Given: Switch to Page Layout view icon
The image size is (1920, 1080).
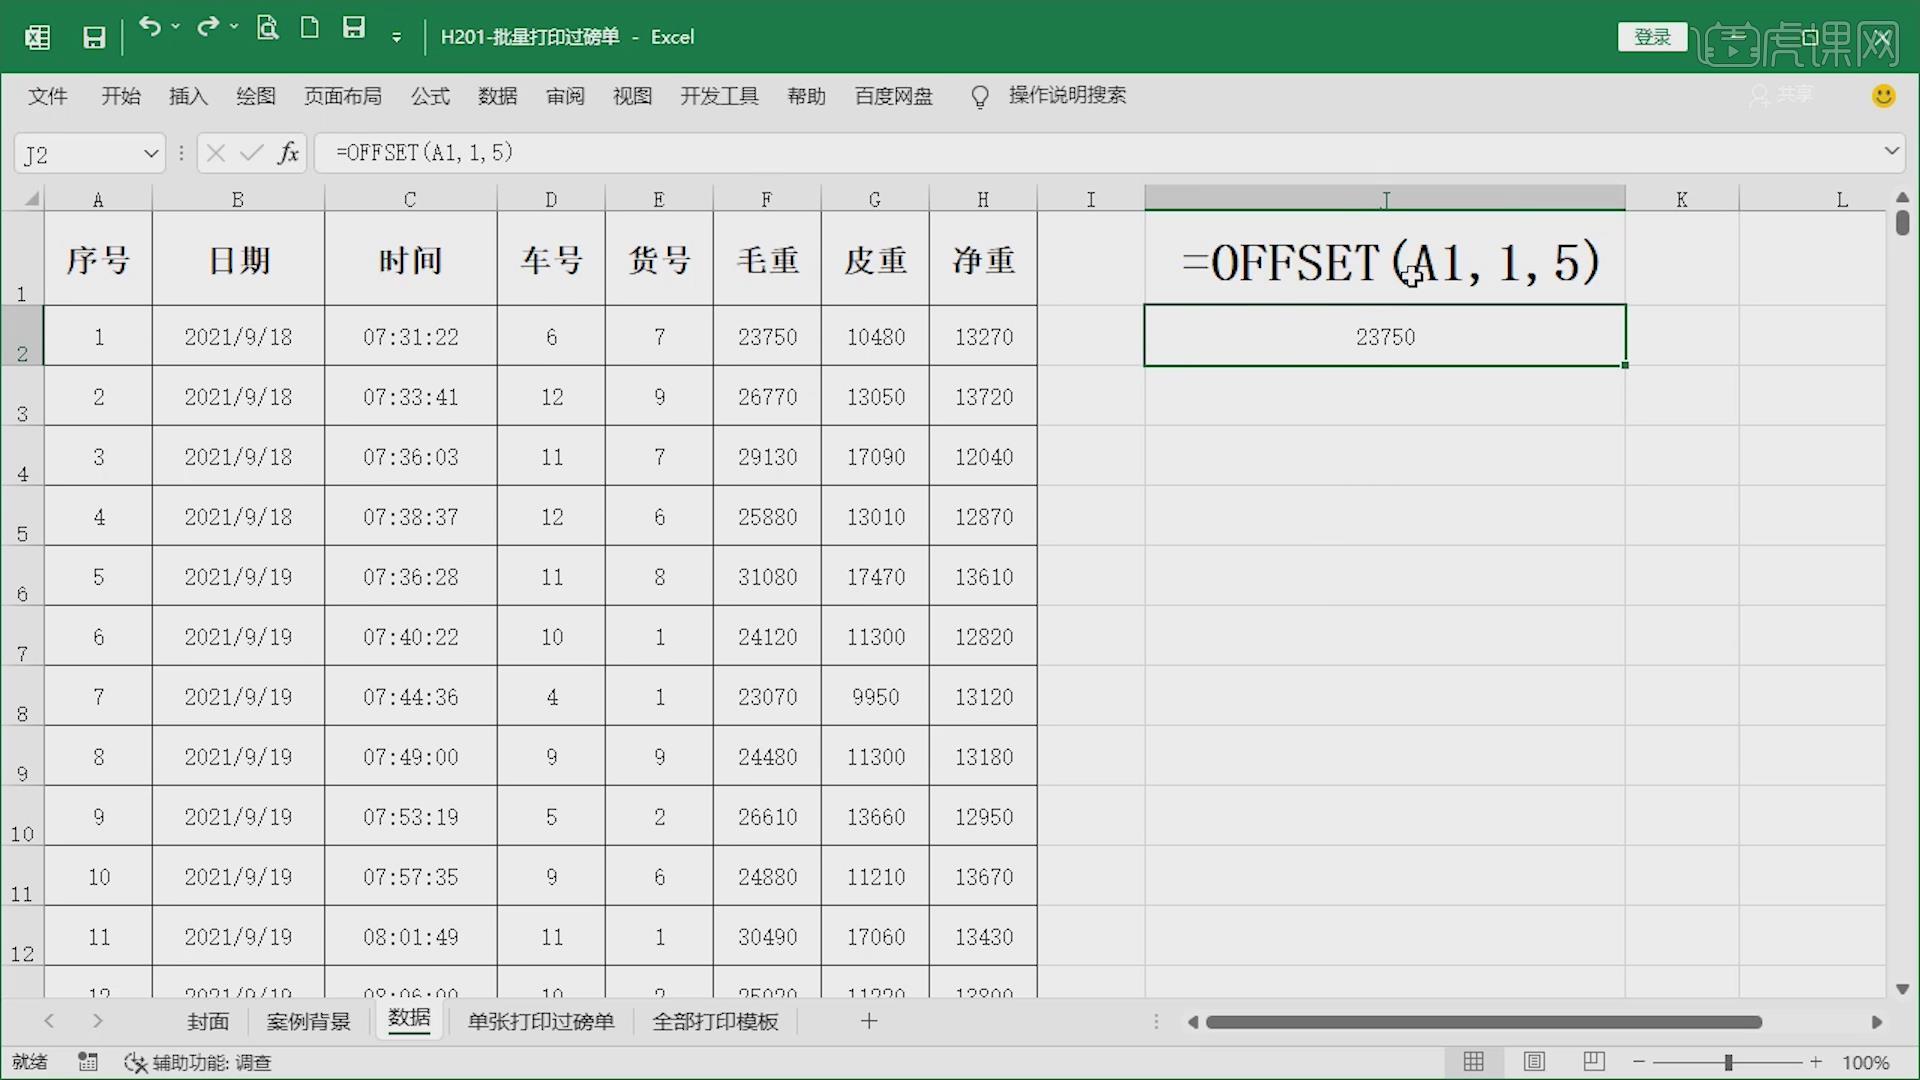Looking at the screenshot, I should tap(1534, 1062).
